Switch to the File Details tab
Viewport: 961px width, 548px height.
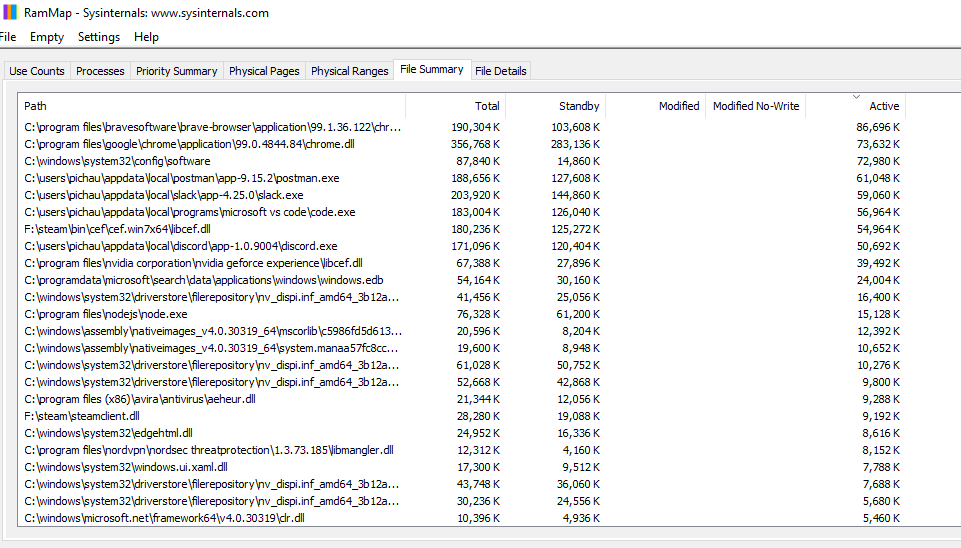point(500,71)
